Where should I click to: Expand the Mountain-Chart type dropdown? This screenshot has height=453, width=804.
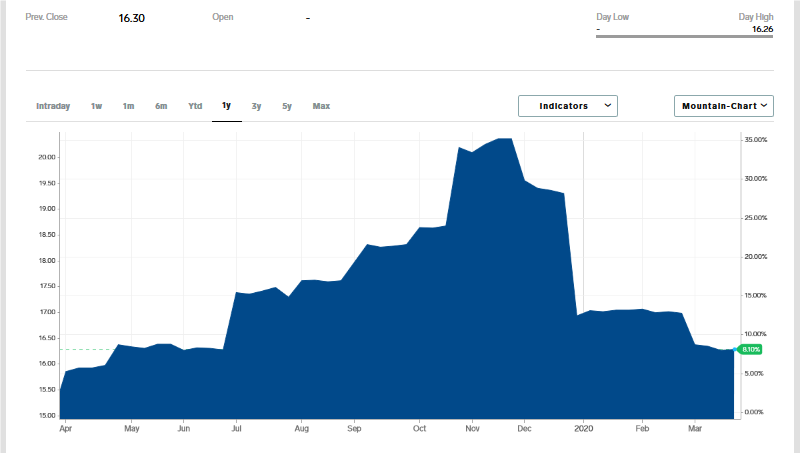[724, 106]
